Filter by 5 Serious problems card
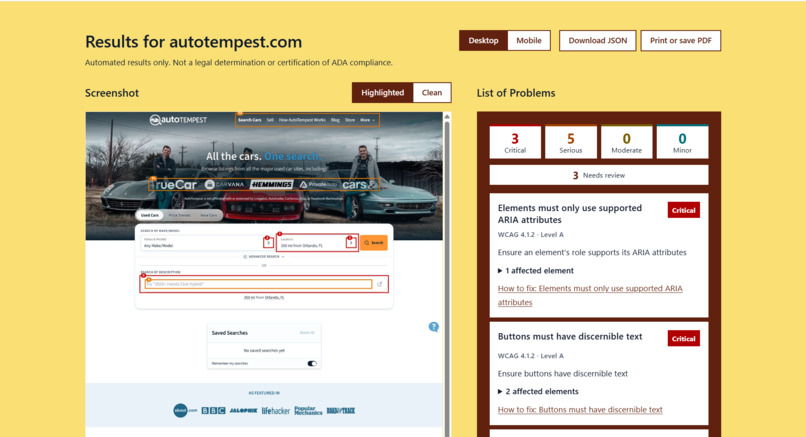The image size is (806, 437). point(571,142)
